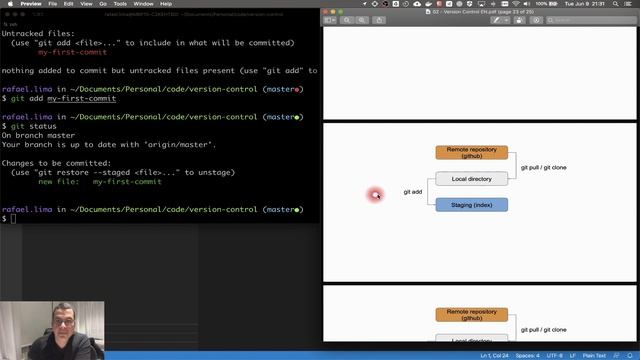This screenshot has height=360, width=640.
Task: Open the Window menu
Action: pos(143,4)
